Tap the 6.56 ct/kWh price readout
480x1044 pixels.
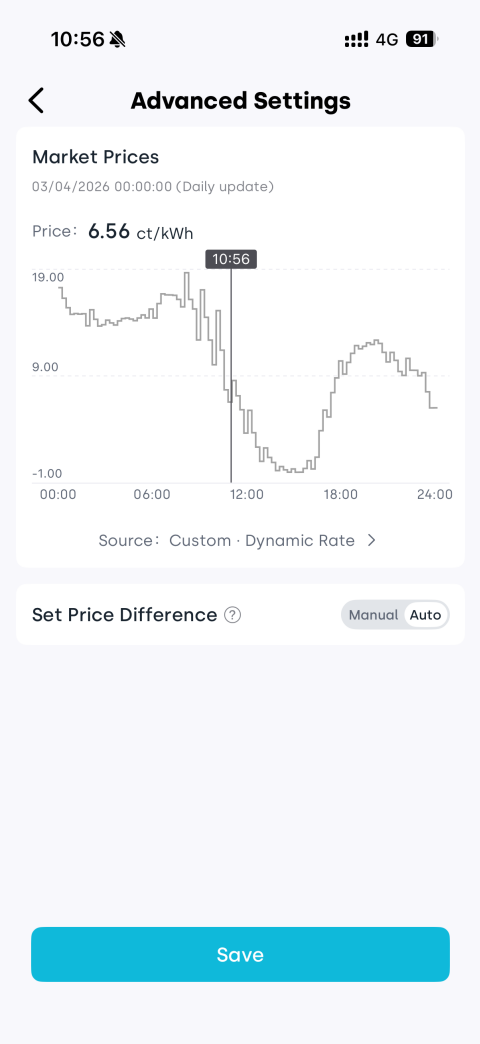tap(140, 232)
